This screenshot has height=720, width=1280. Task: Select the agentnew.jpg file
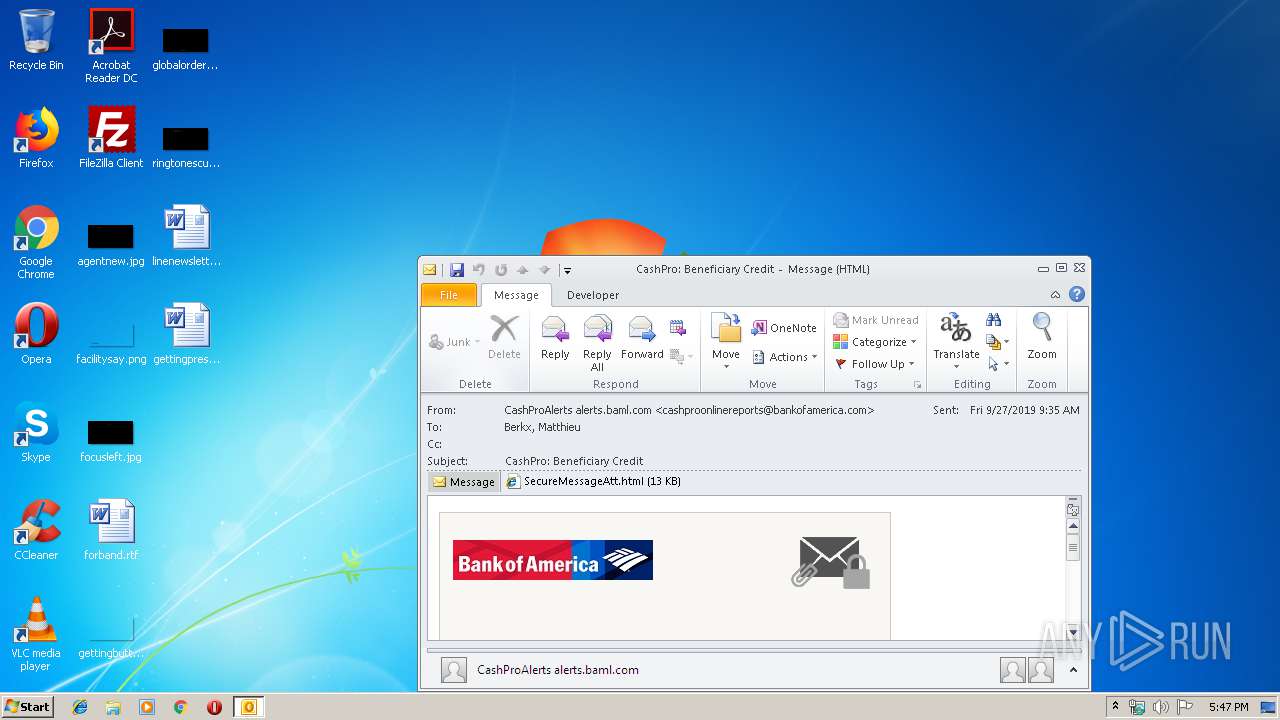click(x=111, y=242)
